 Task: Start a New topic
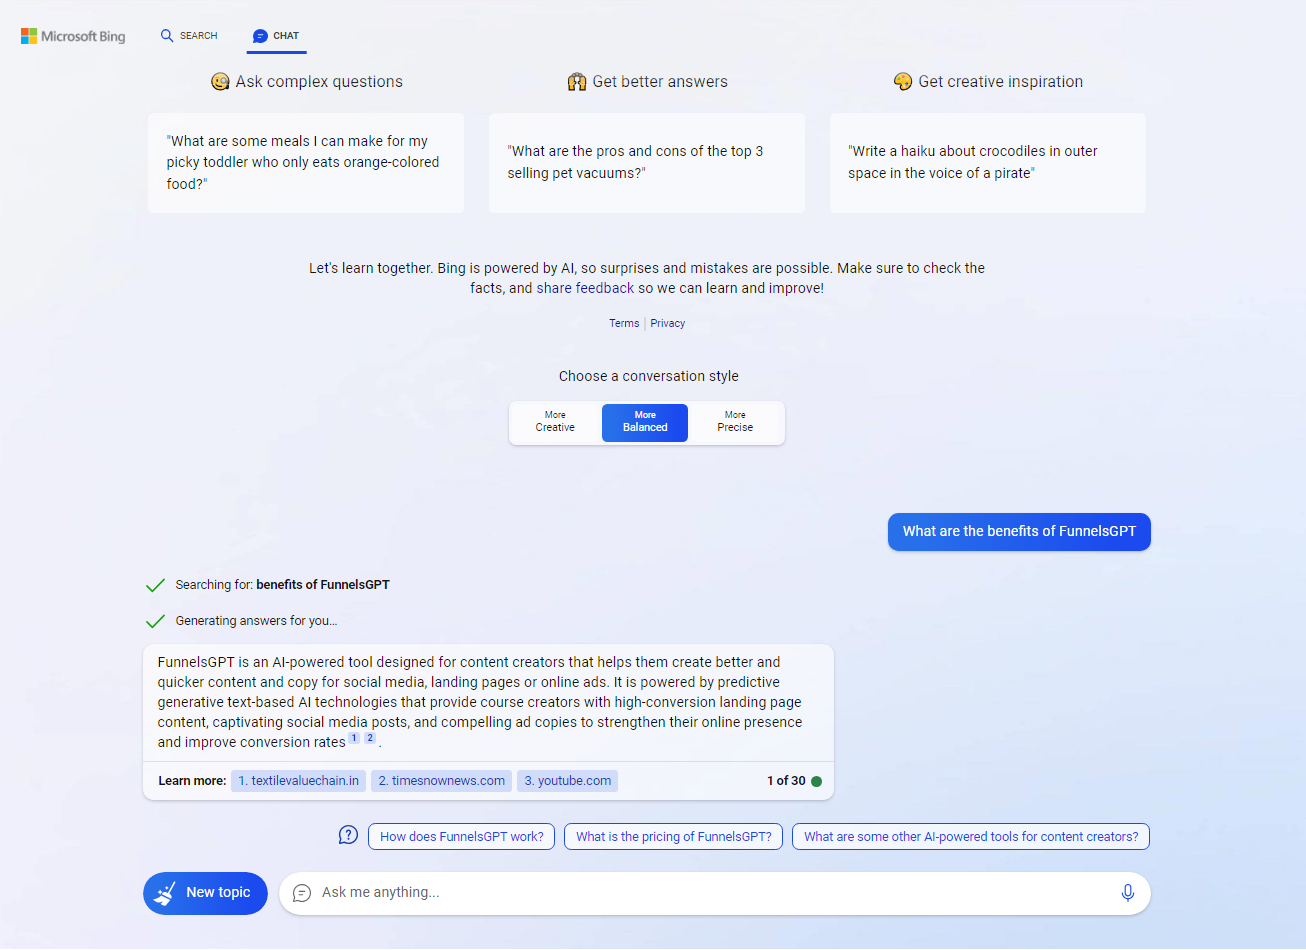(205, 893)
